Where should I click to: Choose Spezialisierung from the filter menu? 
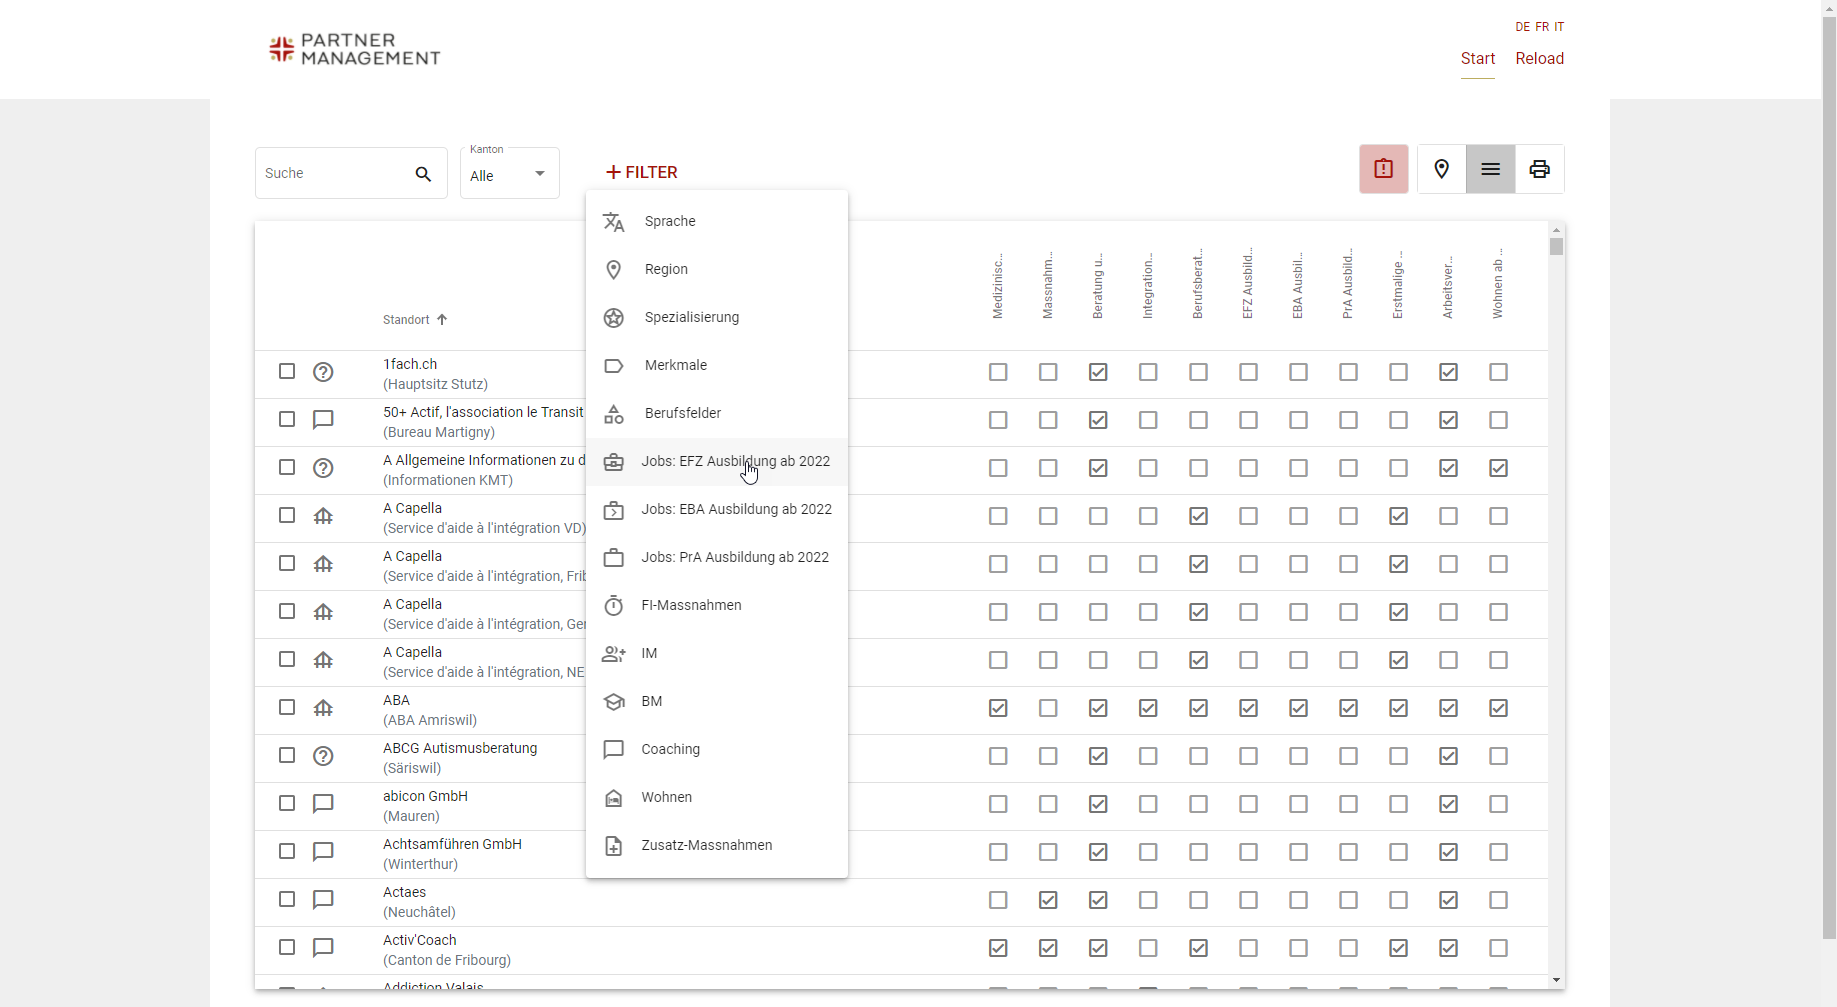pyautogui.click(x=691, y=317)
